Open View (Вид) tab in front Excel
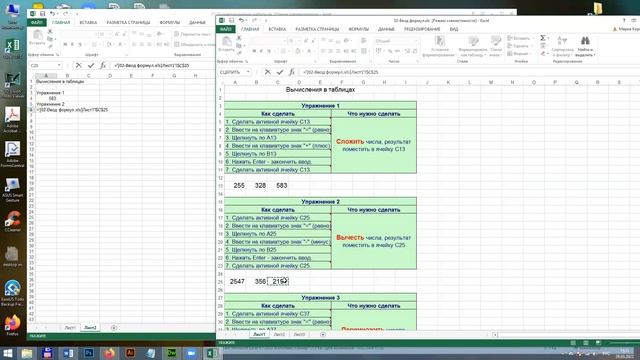This screenshot has height=360, width=640. [454, 29]
